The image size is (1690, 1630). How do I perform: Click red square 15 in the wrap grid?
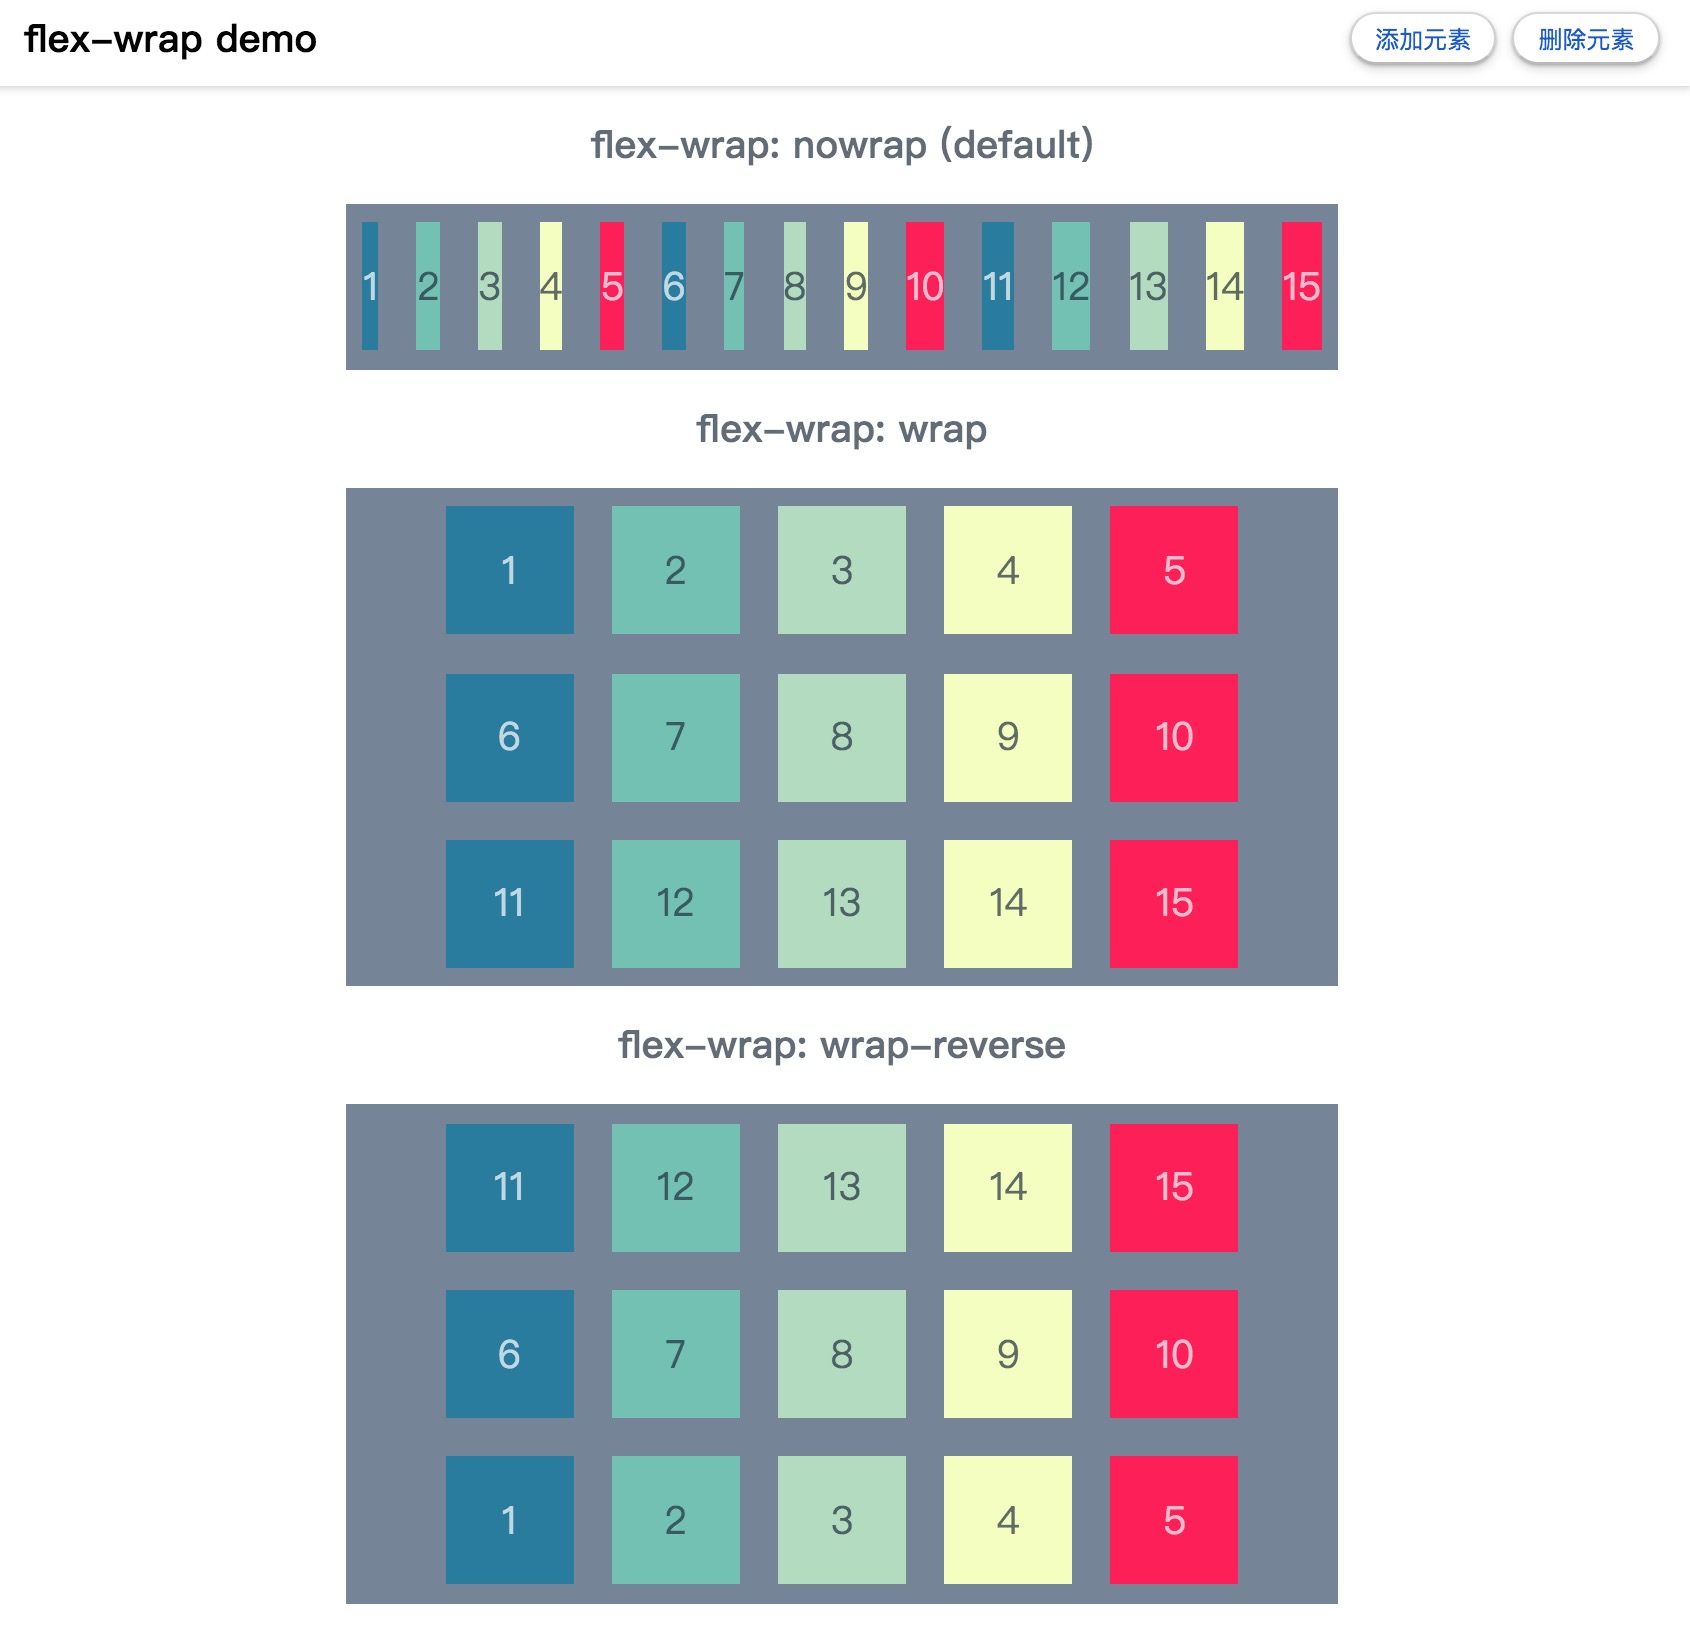pos(1173,903)
